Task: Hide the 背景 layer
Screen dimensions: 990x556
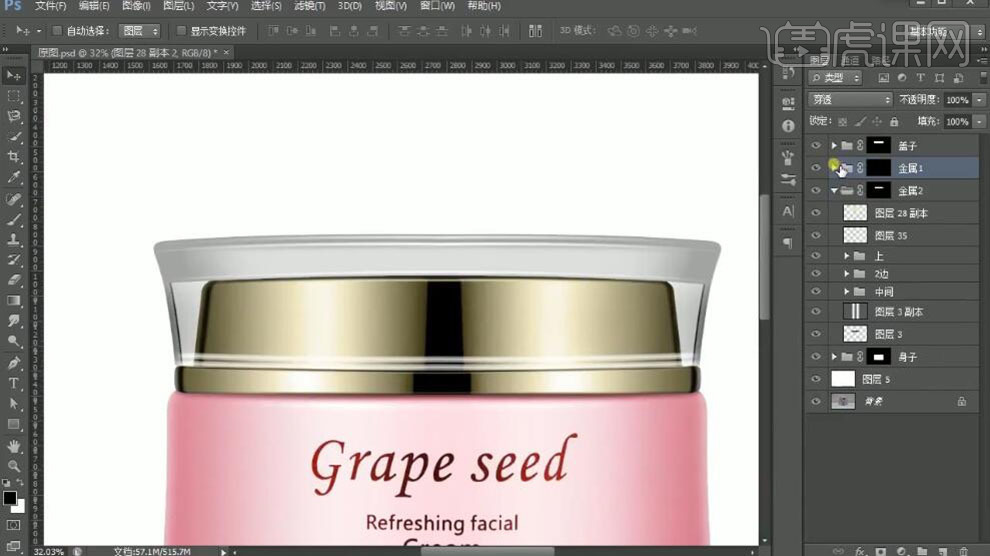Action: pos(816,401)
